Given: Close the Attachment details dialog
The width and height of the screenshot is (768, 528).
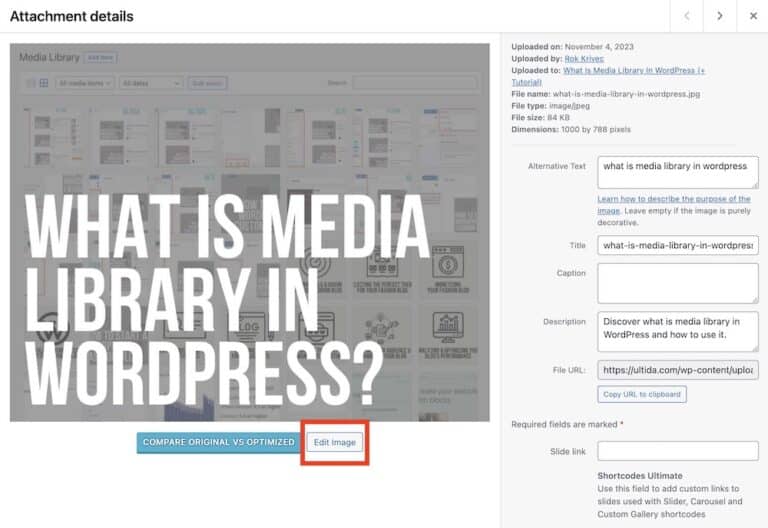Looking at the screenshot, I should (753, 16).
